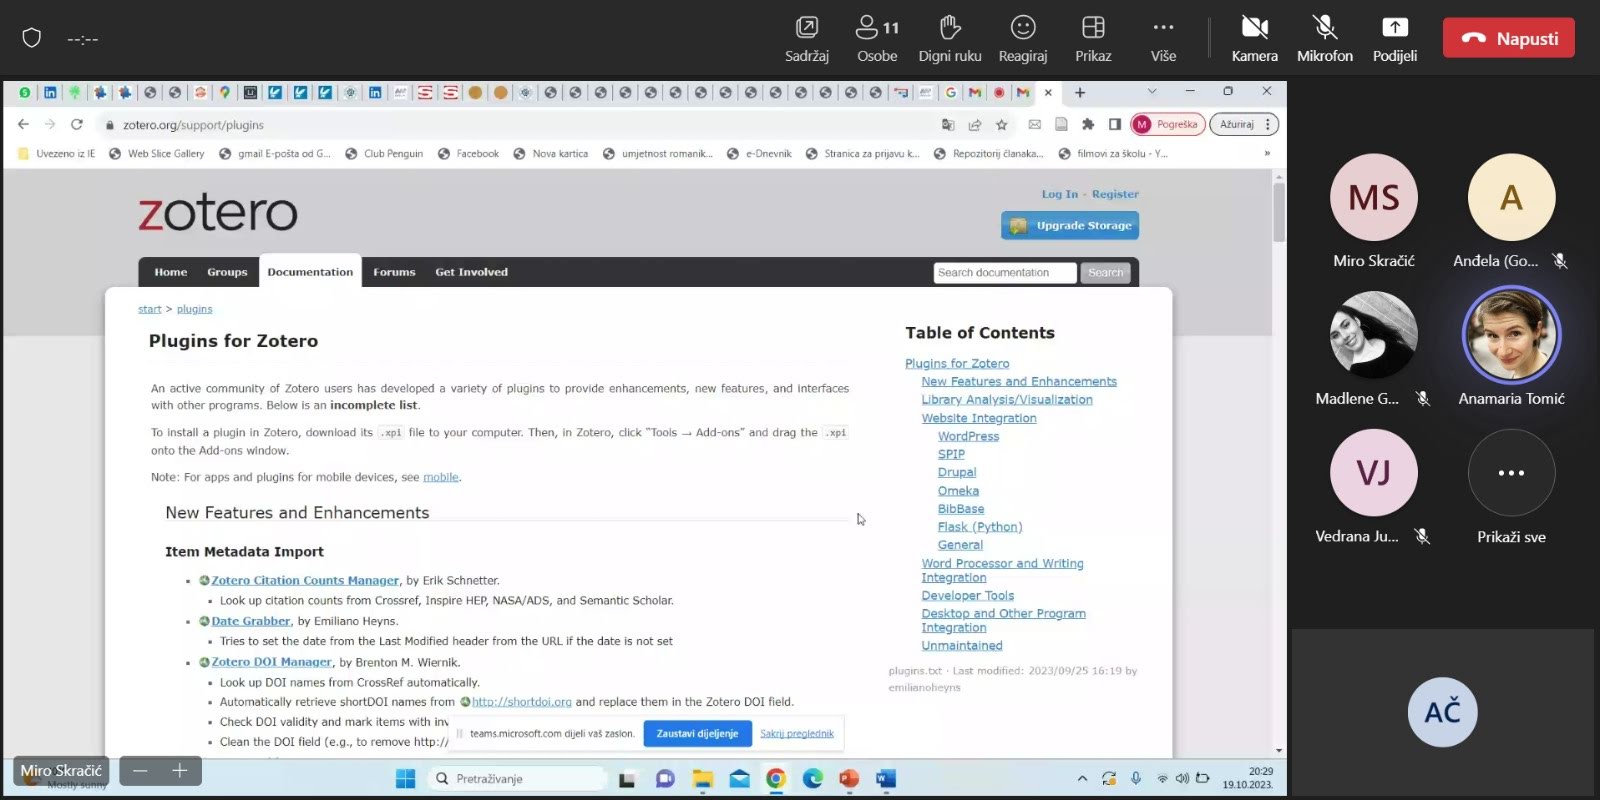Click the Windows Start button in taskbar

pos(405,779)
